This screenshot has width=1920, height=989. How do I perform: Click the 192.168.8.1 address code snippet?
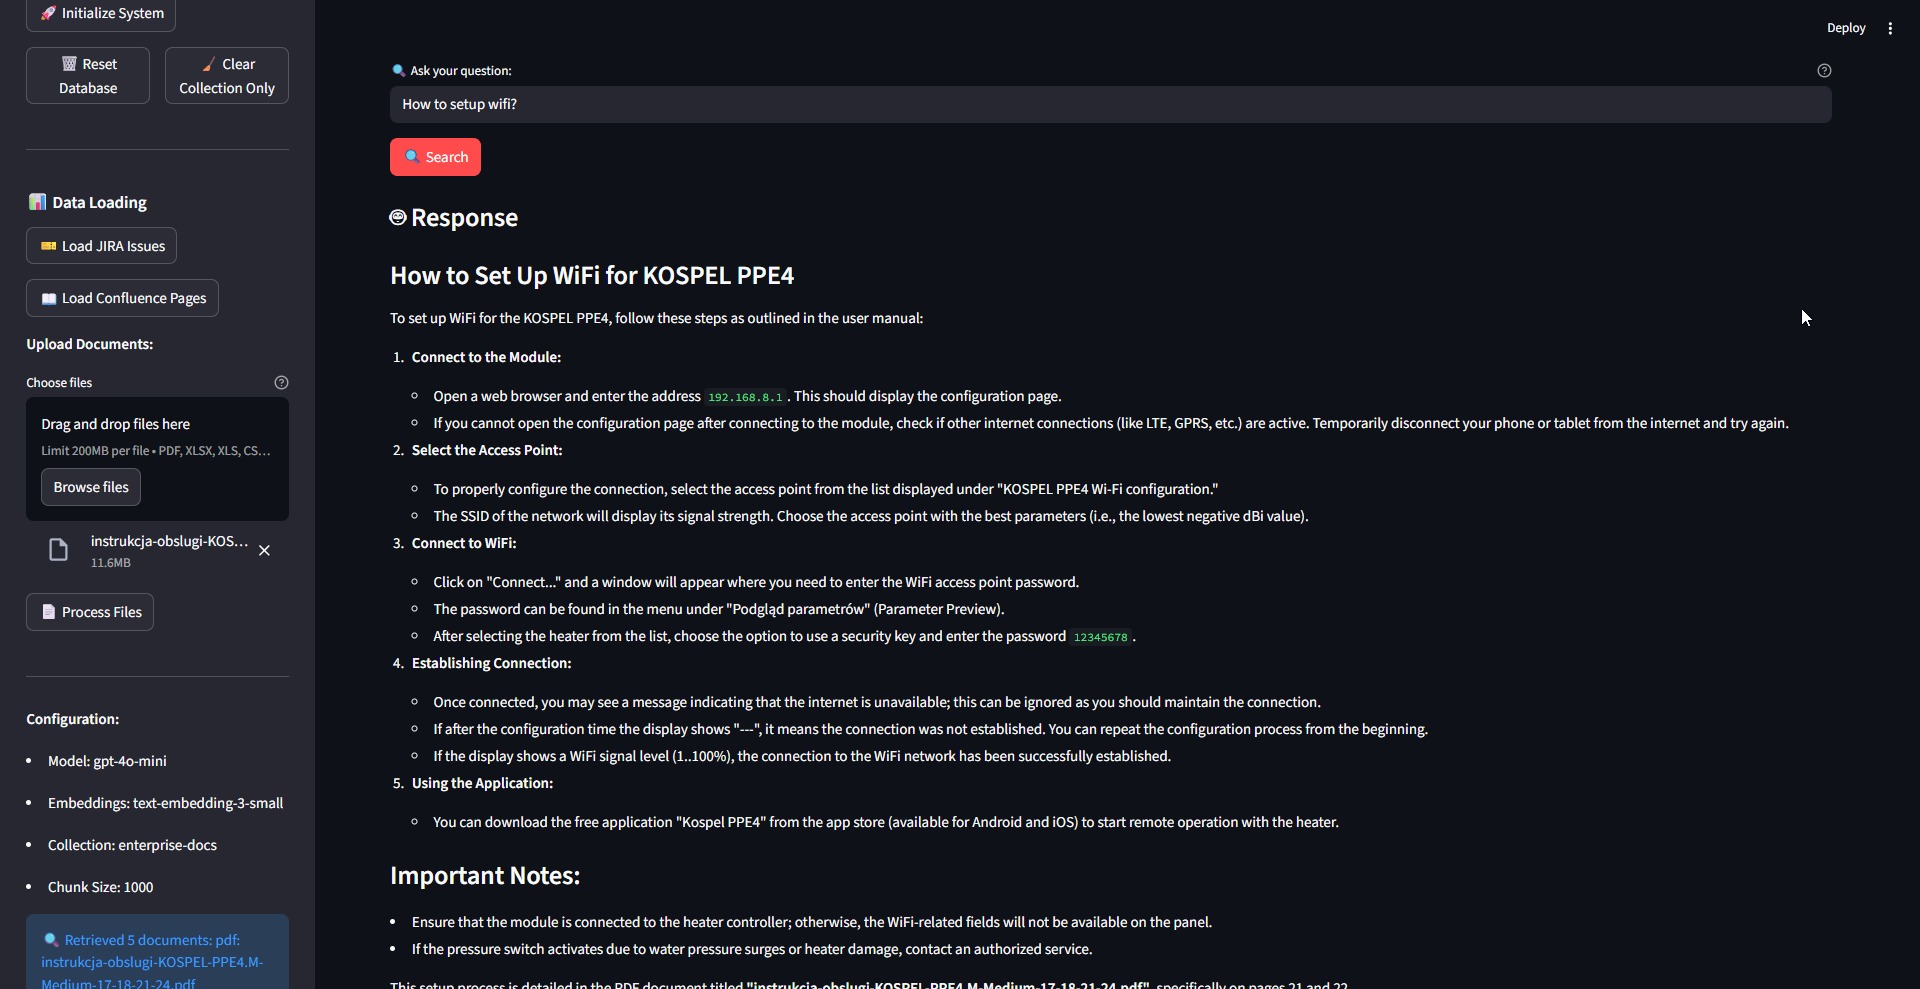tap(745, 397)
